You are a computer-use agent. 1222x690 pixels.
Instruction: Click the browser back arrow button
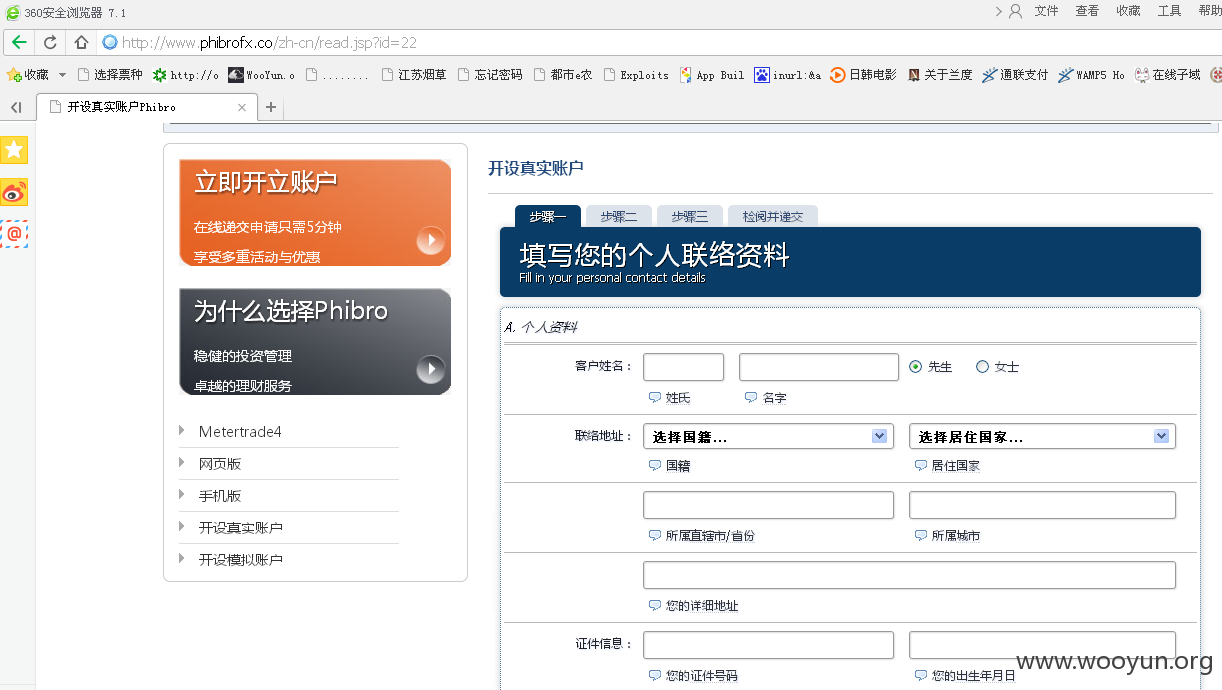[19, 43]
